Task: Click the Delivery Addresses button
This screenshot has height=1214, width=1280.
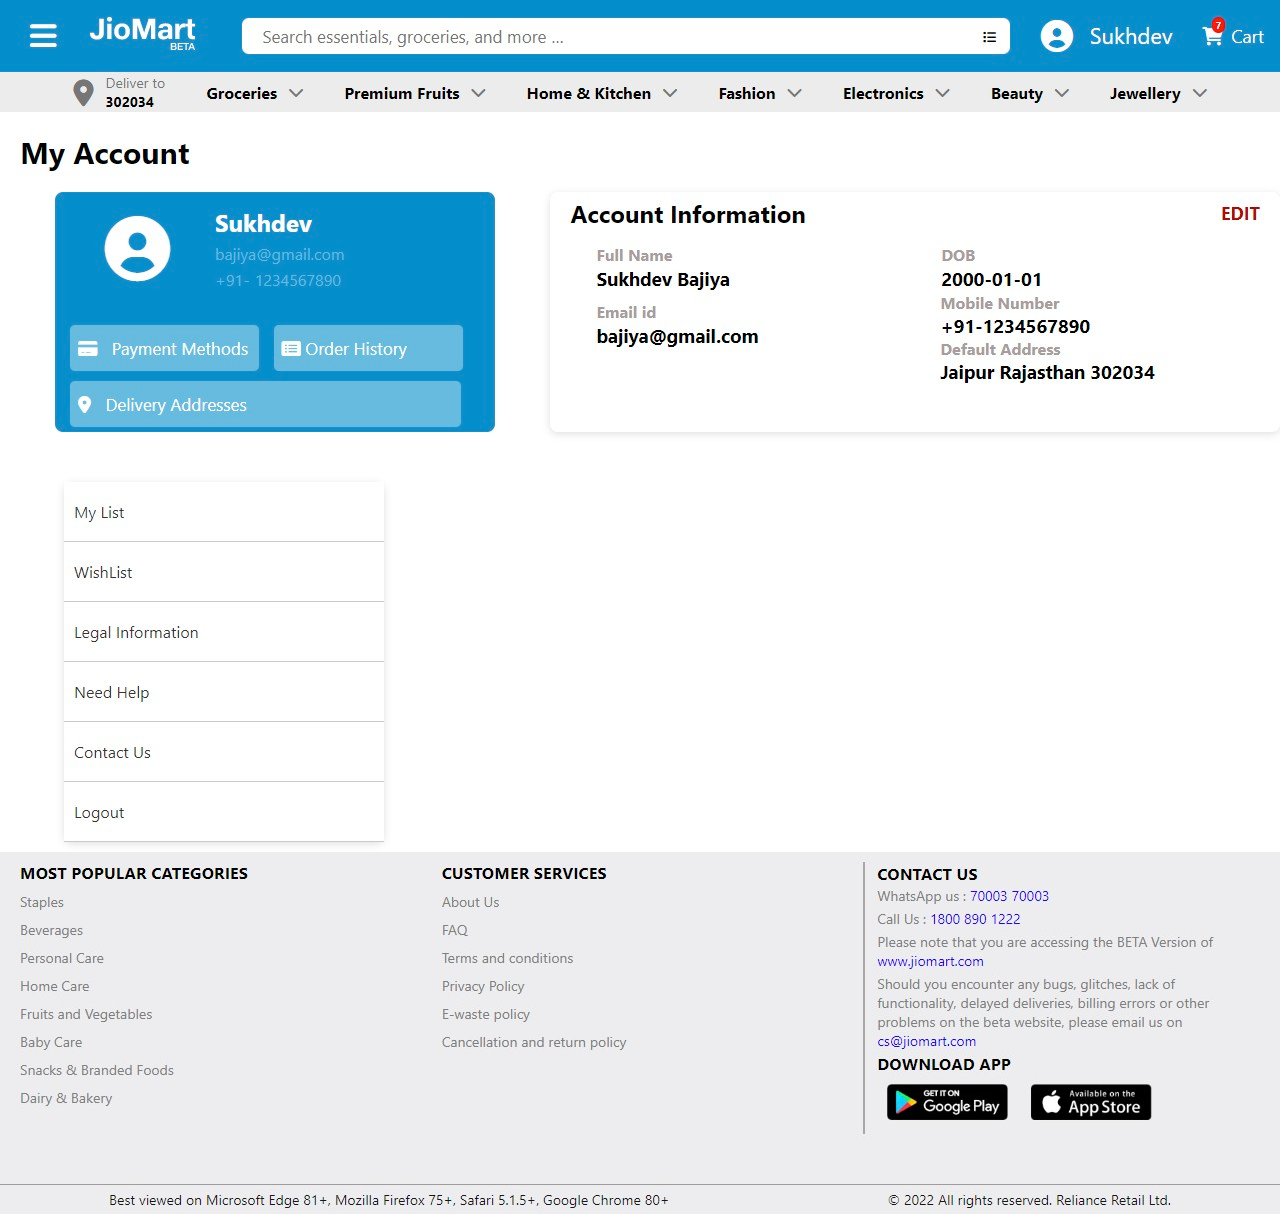Action: [265, 404]
